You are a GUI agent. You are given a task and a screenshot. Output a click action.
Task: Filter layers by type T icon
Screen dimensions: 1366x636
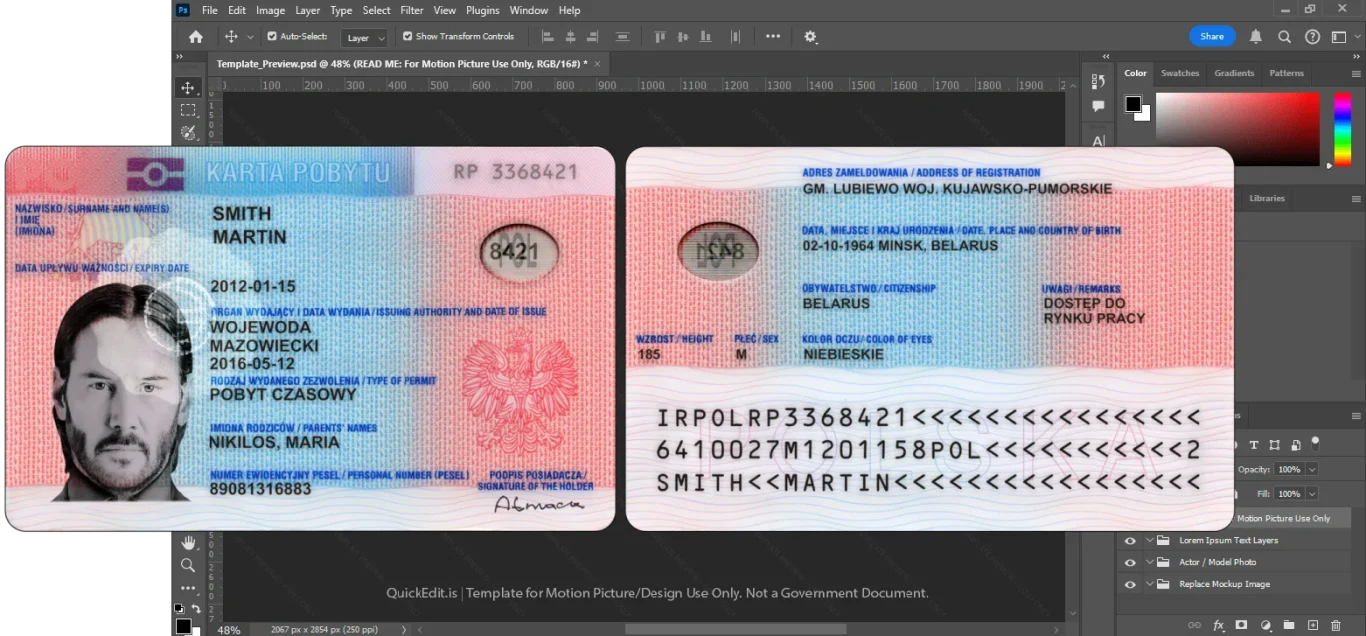pyautogui.click(x=1254, y=445)
